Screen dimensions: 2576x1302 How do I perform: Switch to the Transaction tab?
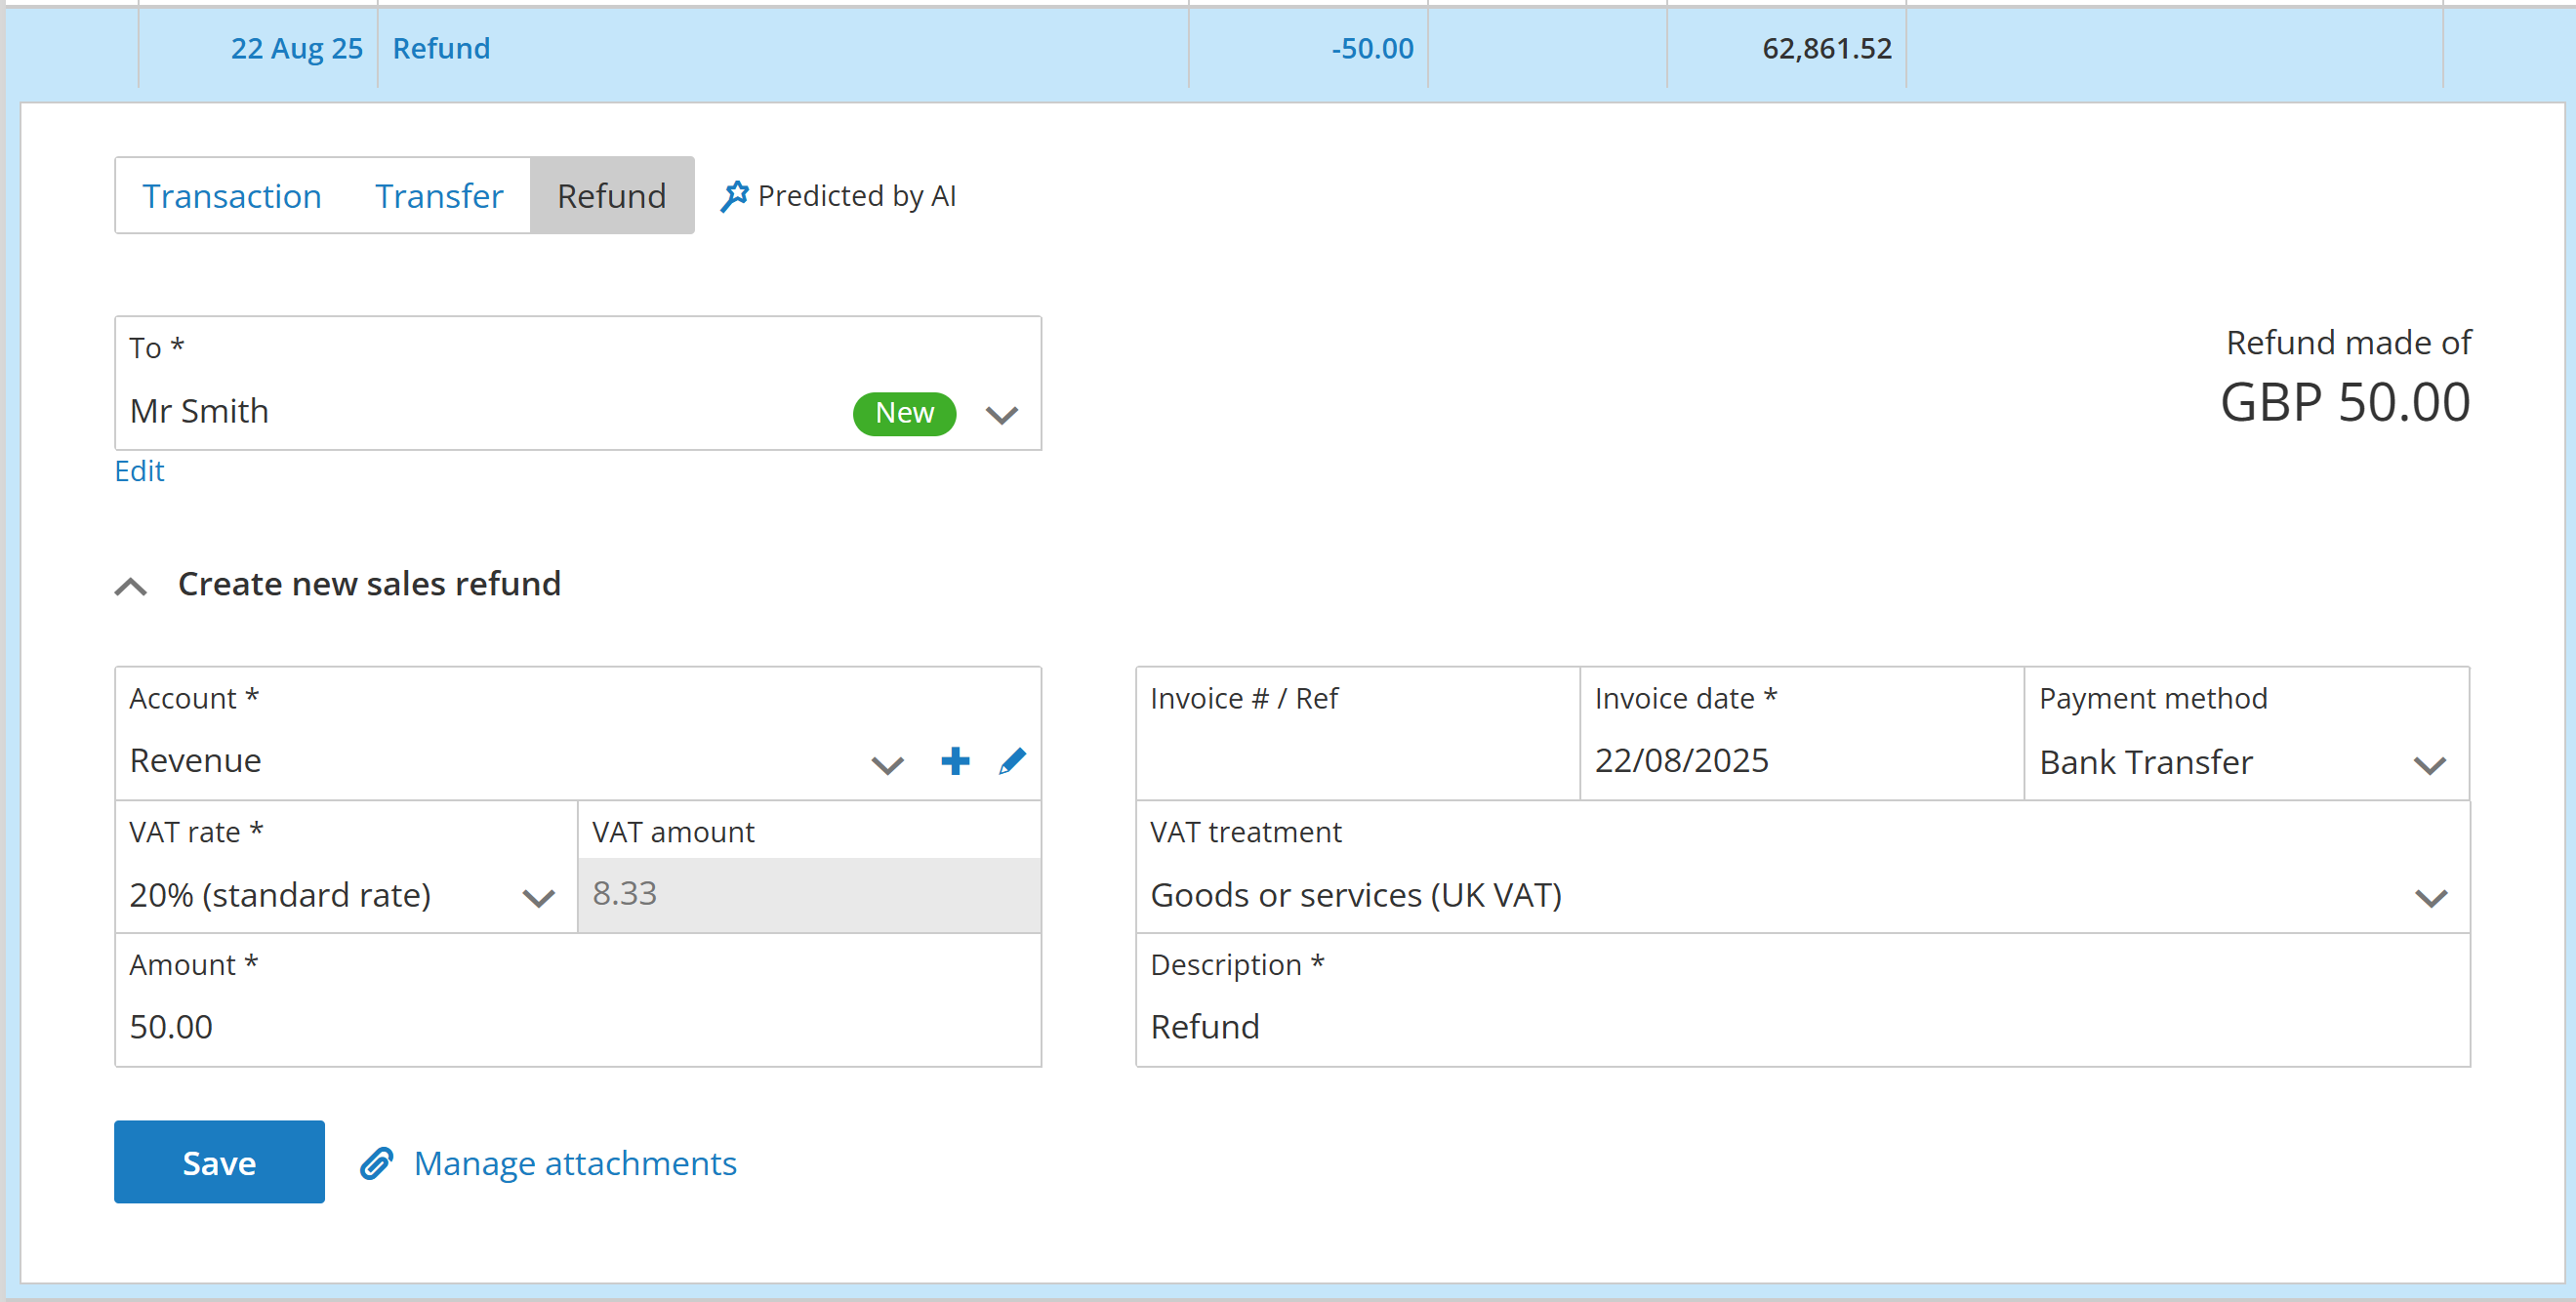(232, 196)
